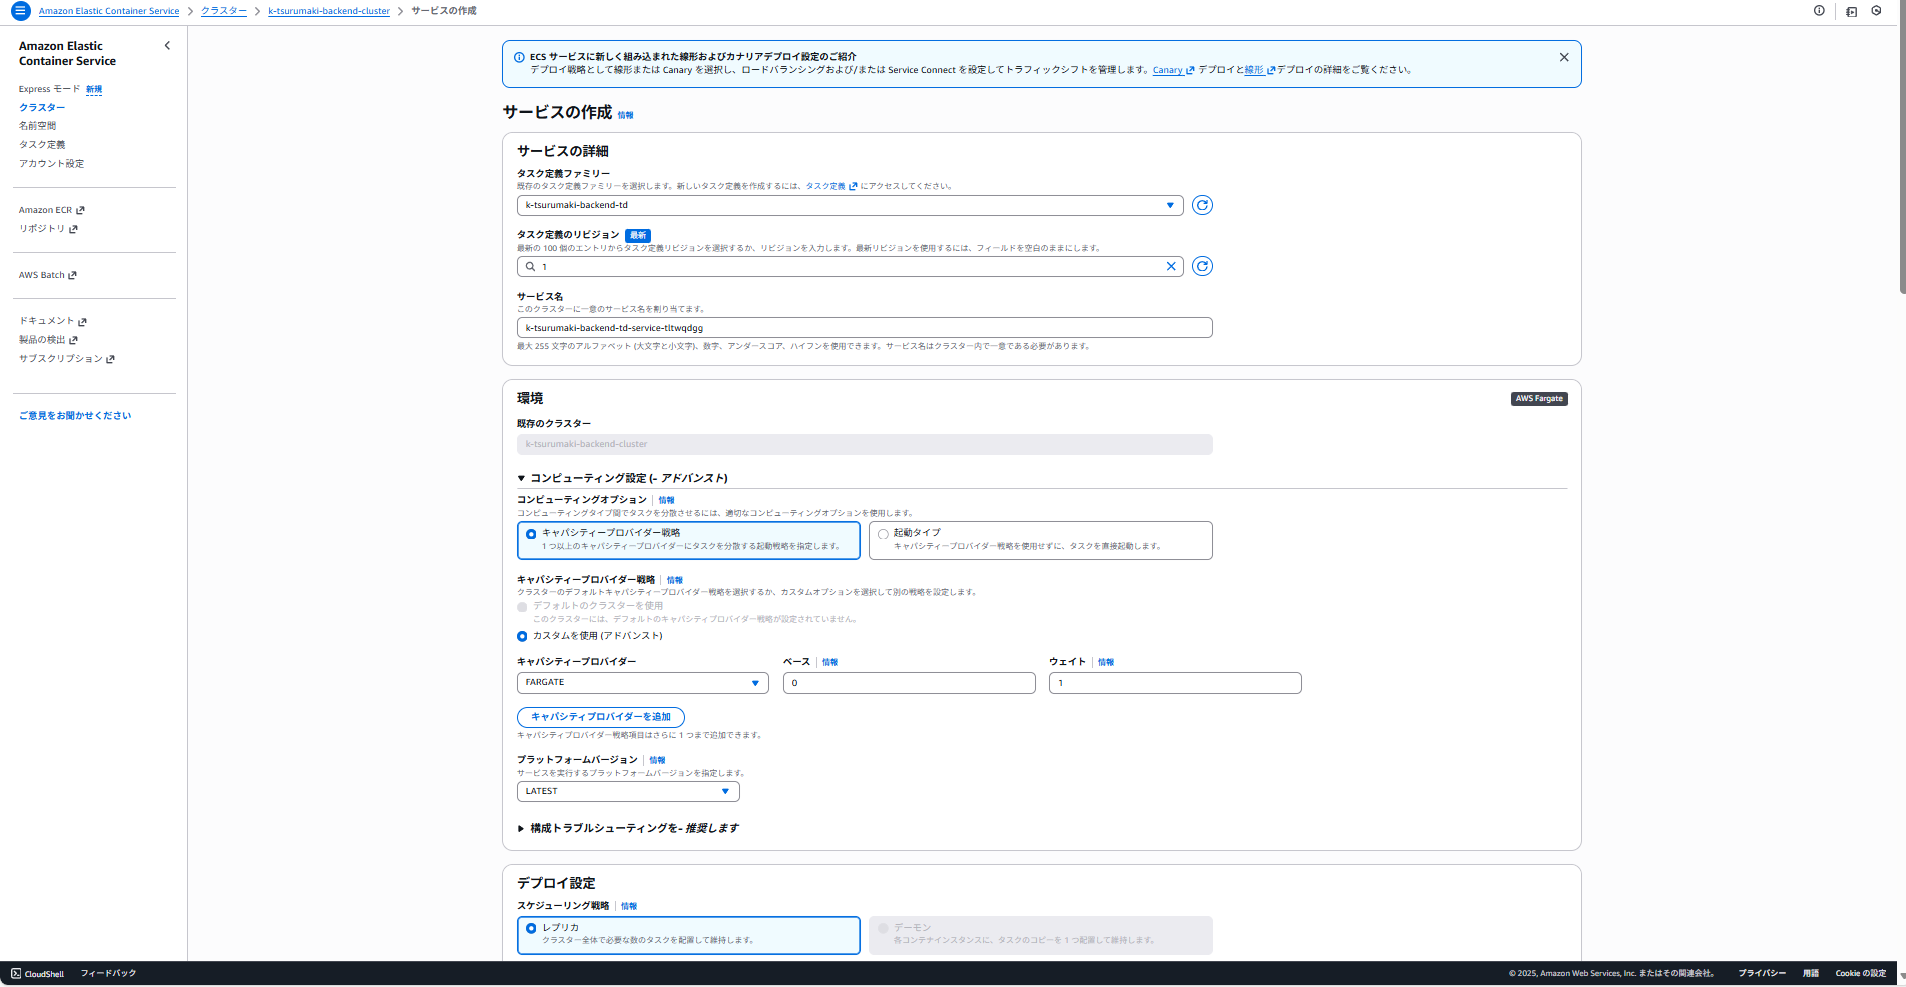Click 情報 link beside キャパシティープロバイダー戦略
Image resolution: width=1906 pixels, height=987 pixels.
click(675, 580)
